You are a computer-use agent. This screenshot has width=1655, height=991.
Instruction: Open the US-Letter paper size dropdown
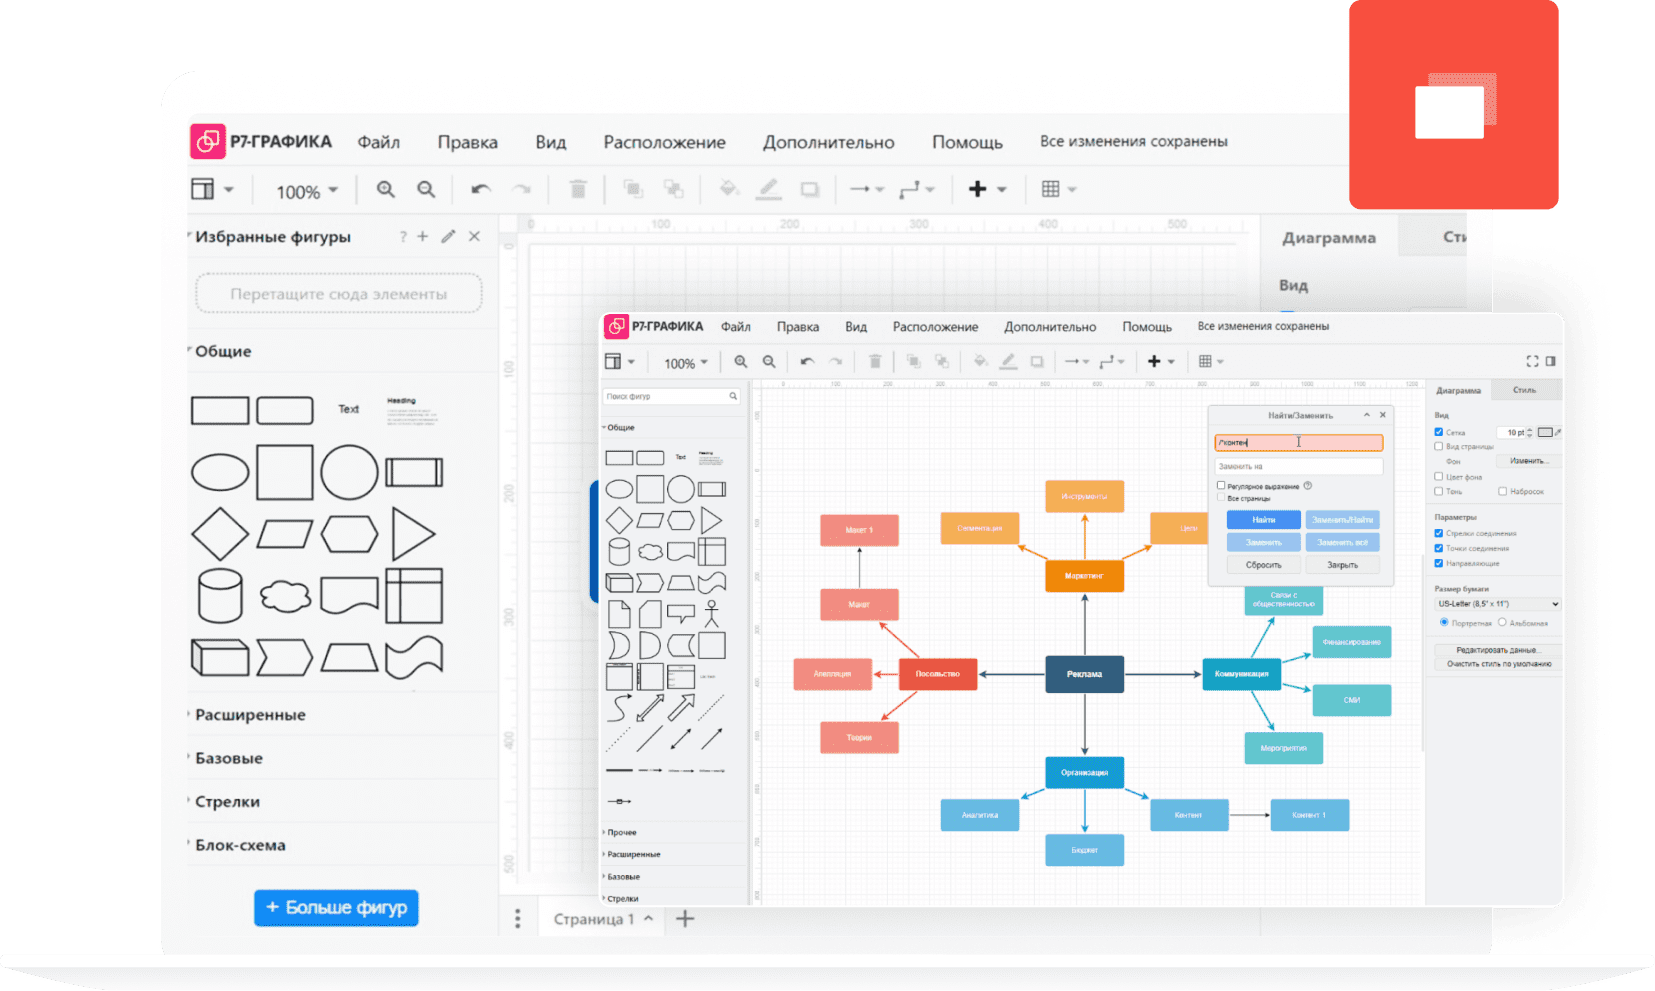pos(1497,604)
